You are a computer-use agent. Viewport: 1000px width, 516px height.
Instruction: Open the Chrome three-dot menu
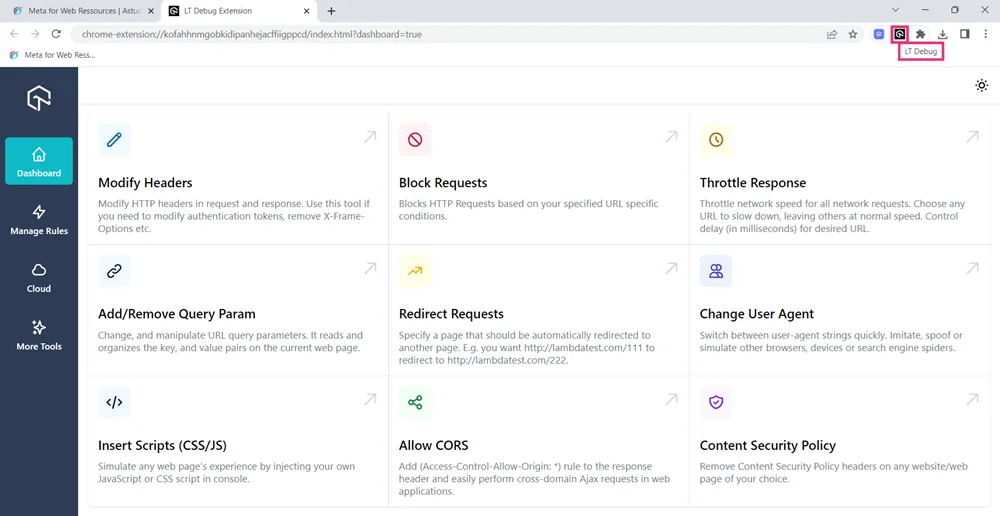point(986,34)
